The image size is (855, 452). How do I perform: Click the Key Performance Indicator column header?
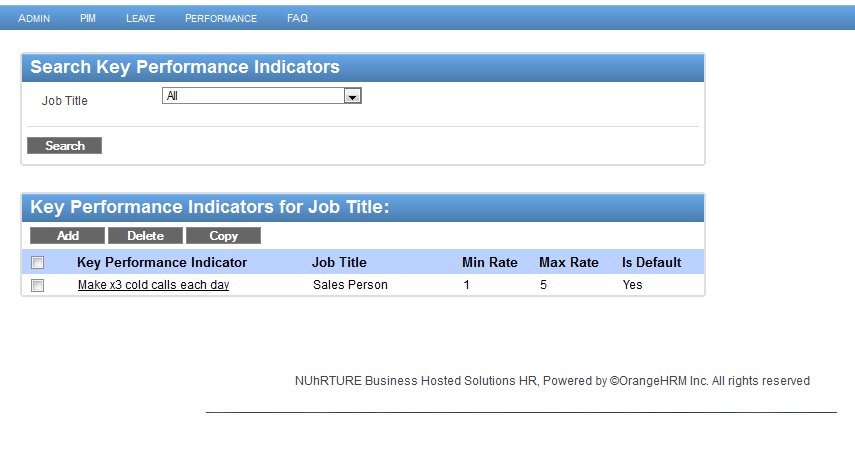pos(162,263)
